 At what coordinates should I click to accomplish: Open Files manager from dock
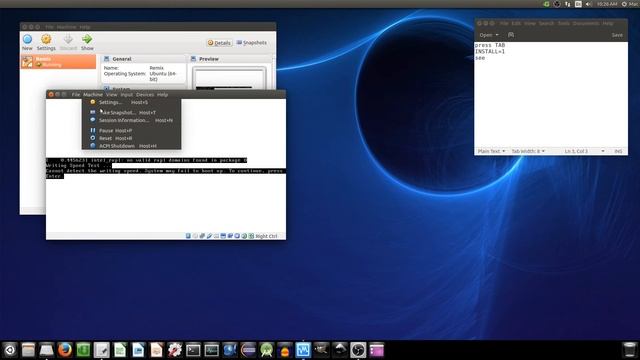point(28,350)
